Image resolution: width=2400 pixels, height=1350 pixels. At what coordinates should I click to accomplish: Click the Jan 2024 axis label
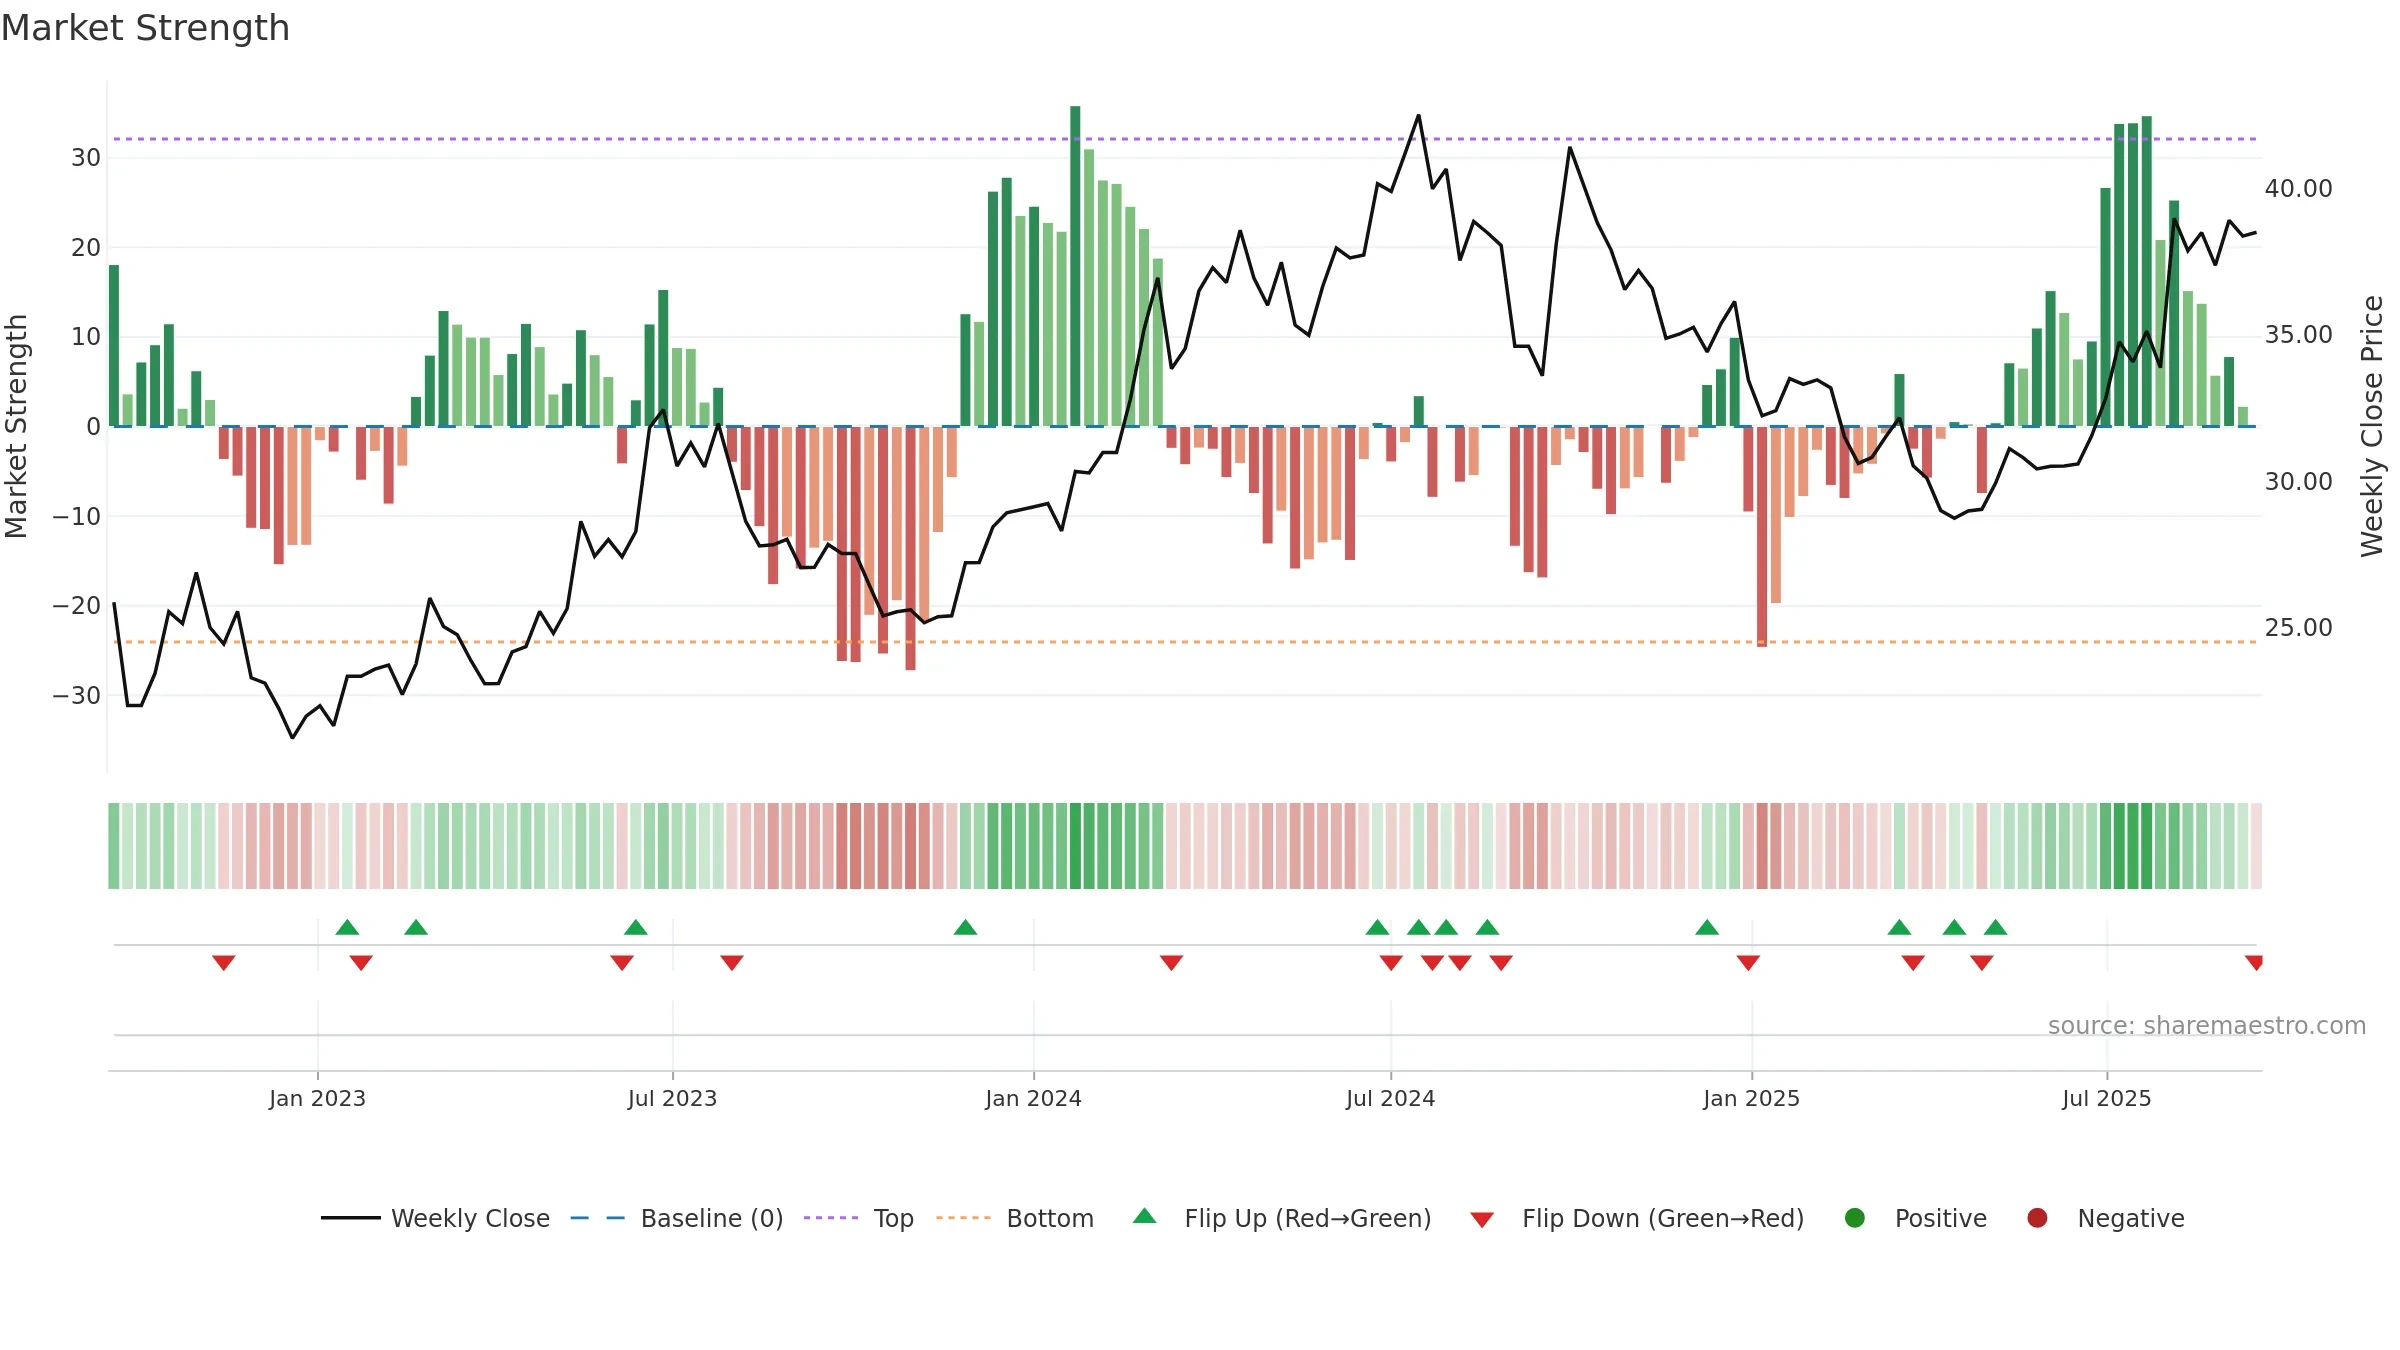pos(1033,1098)
